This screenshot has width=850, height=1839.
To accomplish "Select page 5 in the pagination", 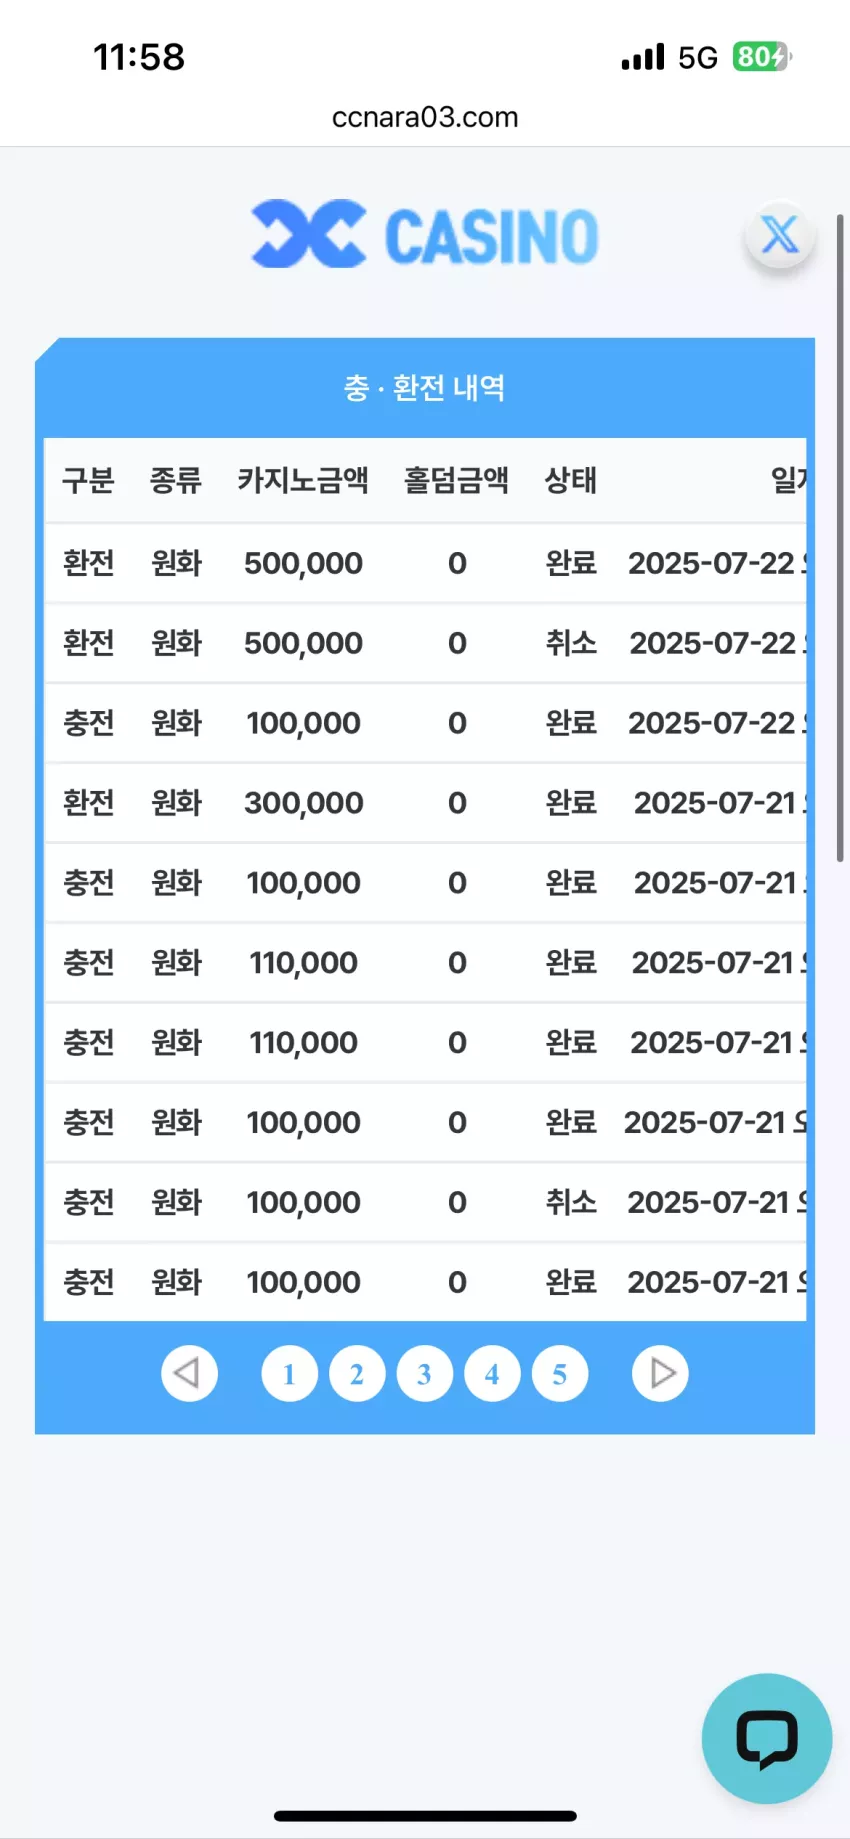I will coord(560,1374).
